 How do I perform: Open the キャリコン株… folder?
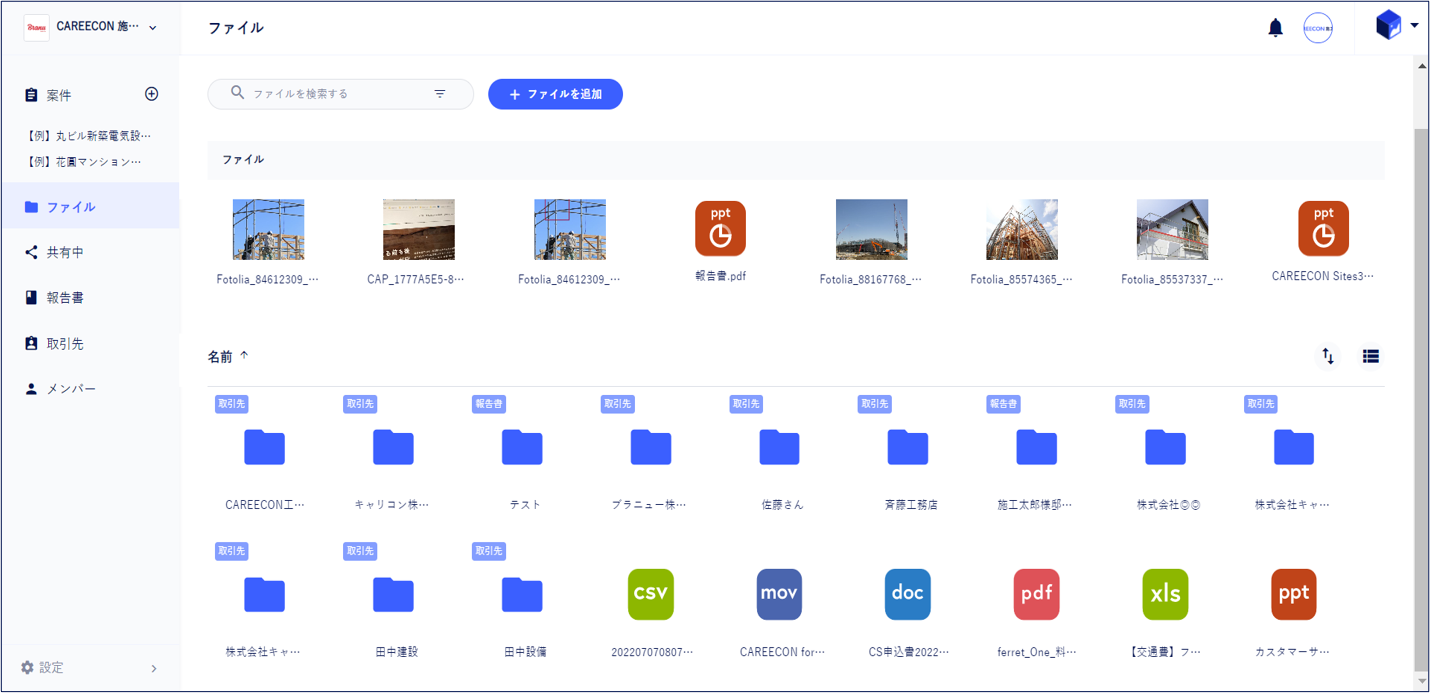[393, 447]
